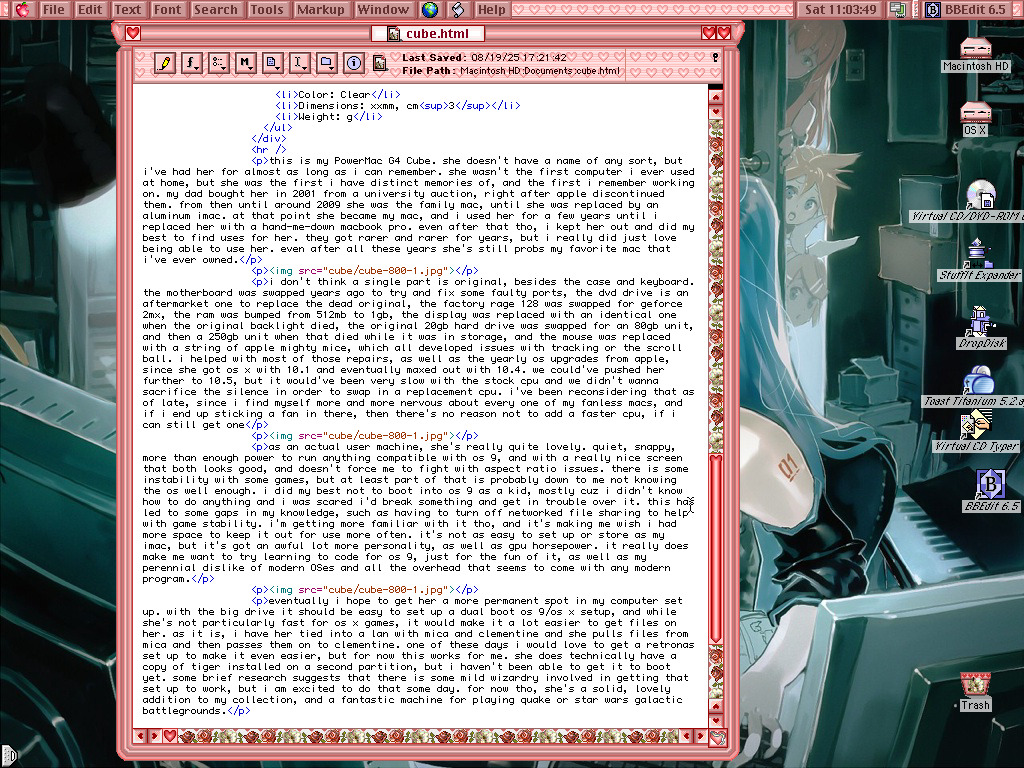Select the DropDisk desktop icon
This screenshot has width=1024, height=768.
click(982, 327)
